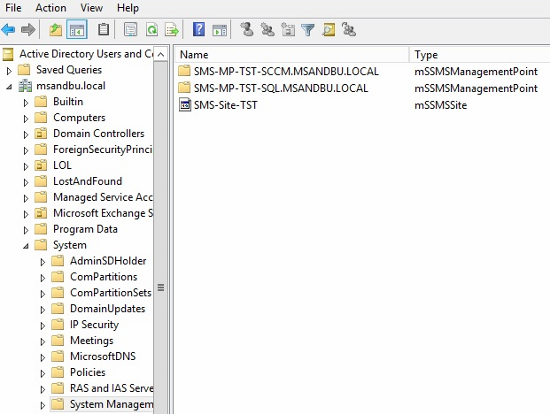
Task: Open the Help menu
Action: click(128, 8)
